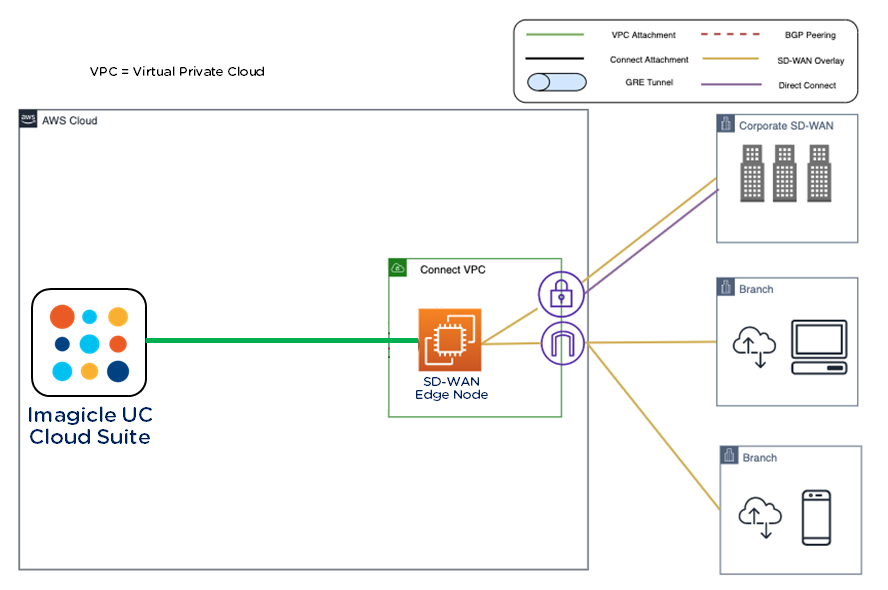Click the mobile phone icon in Branch
The width and height of the screenshot is (888, 590).
tap(816, 517)
